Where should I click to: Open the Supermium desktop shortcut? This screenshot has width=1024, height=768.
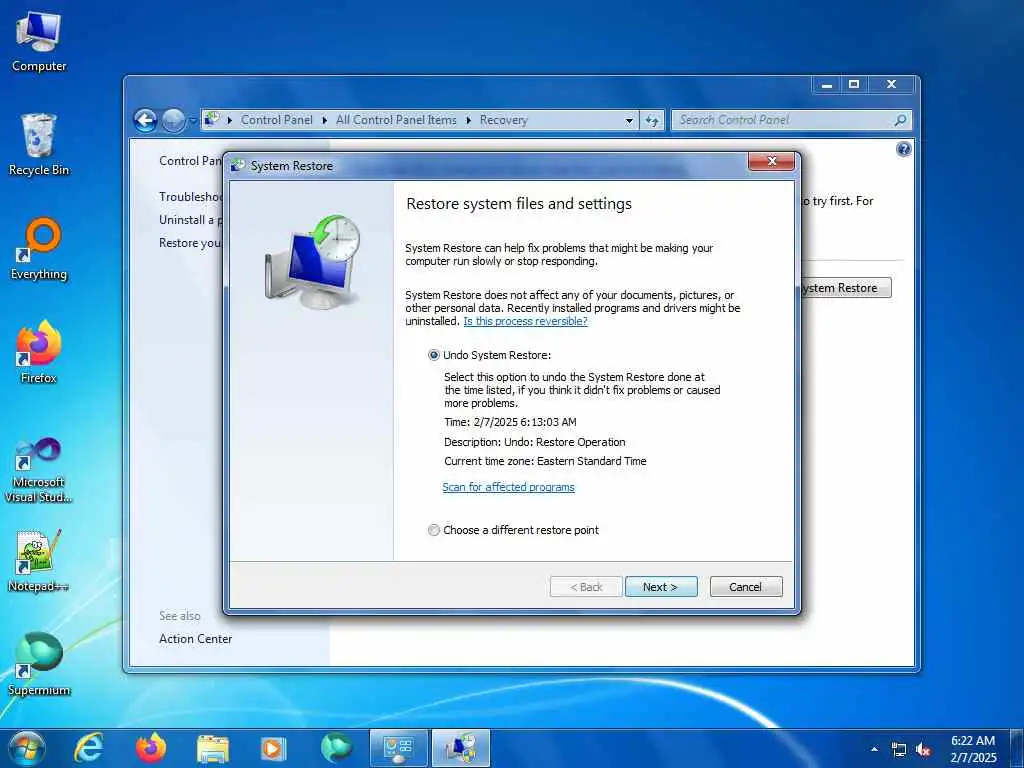pyautogui.click(x=39, y=664)
